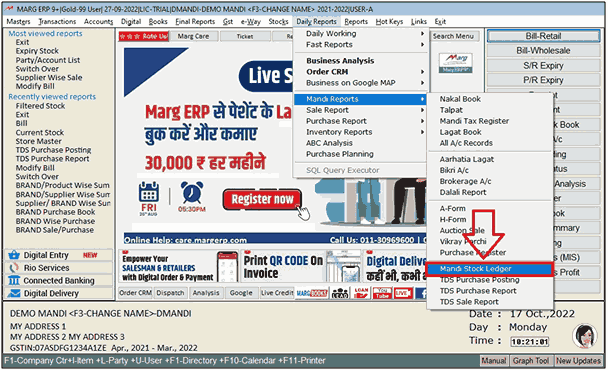This screenshot has height=370, width=608.
Task: Open the YouTube icon
Action: coord(382,293)
